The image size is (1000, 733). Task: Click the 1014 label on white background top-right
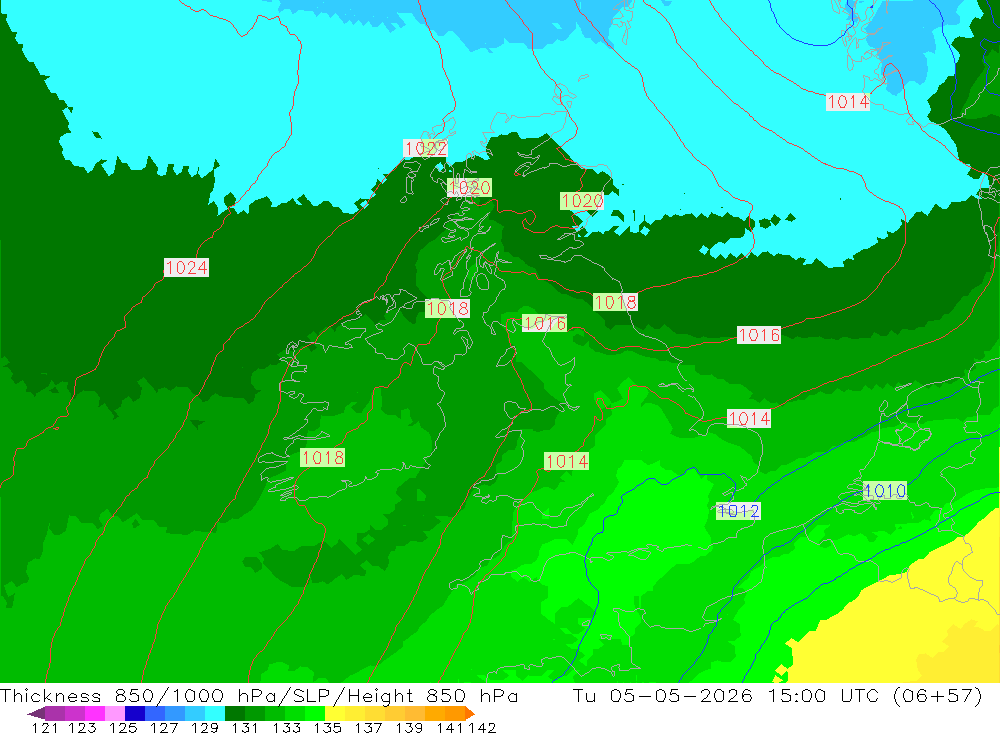point(848,101)
